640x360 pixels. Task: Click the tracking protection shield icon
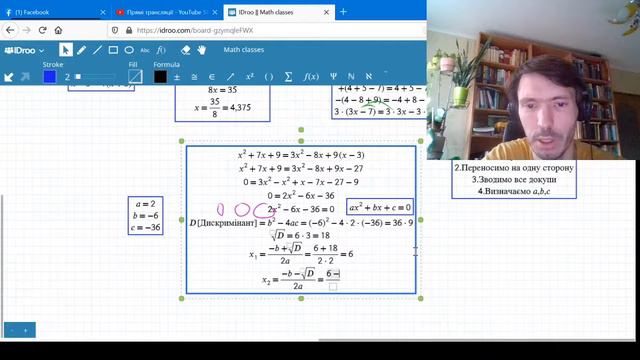pyautogui.click(x=115, y=30)
